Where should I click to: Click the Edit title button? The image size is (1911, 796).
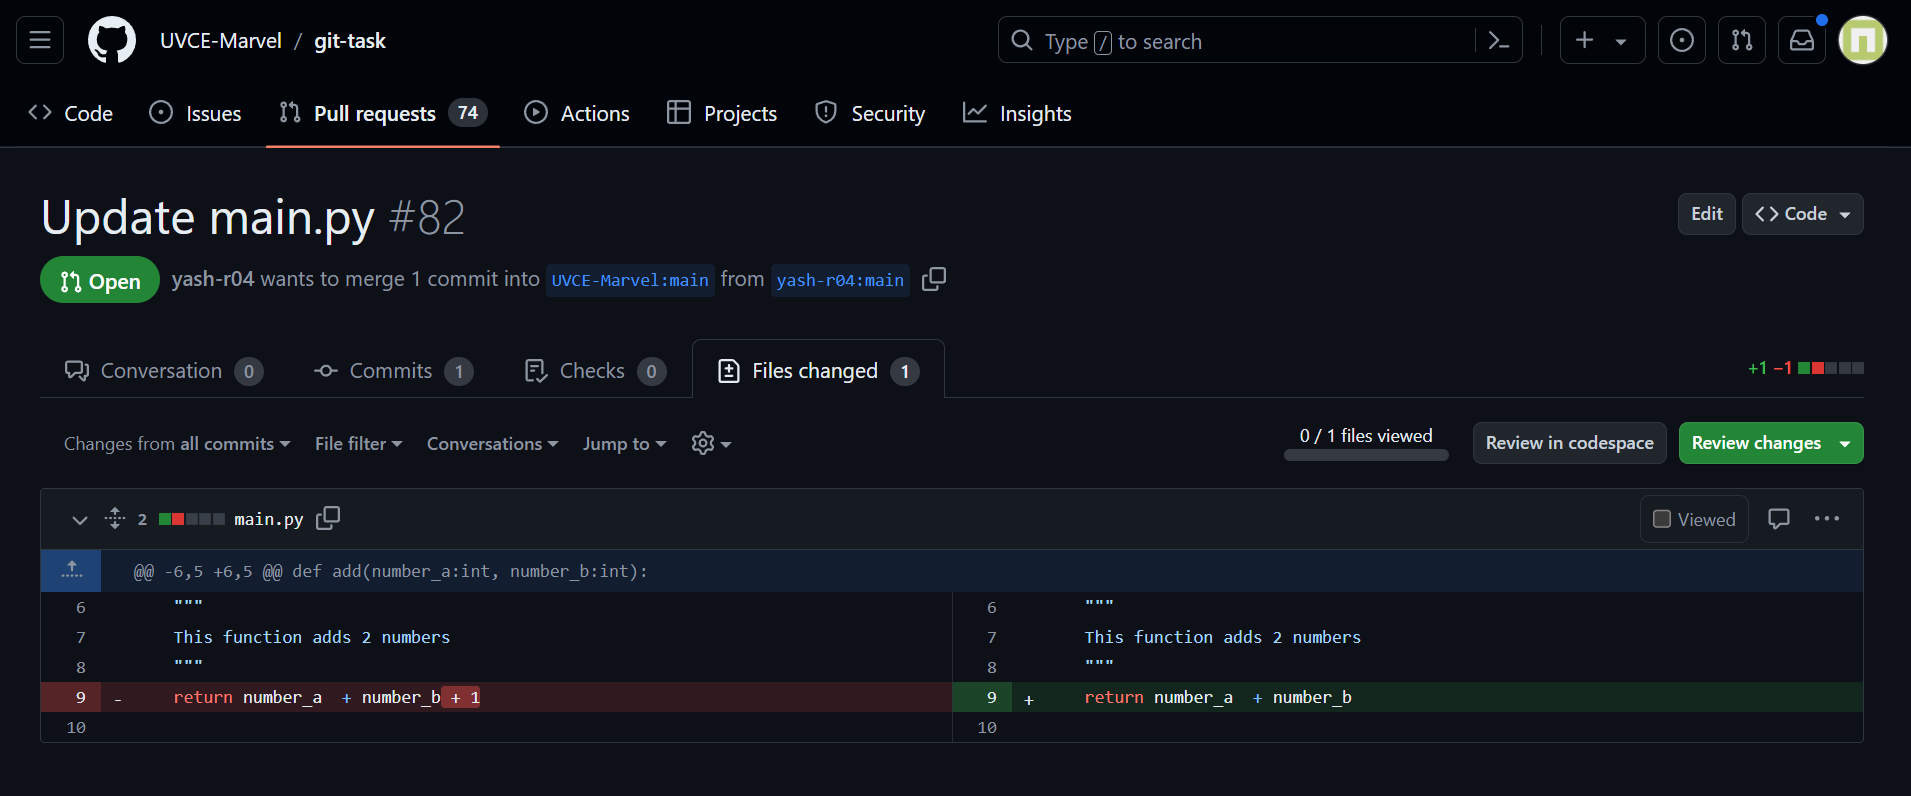(1706, 214)
